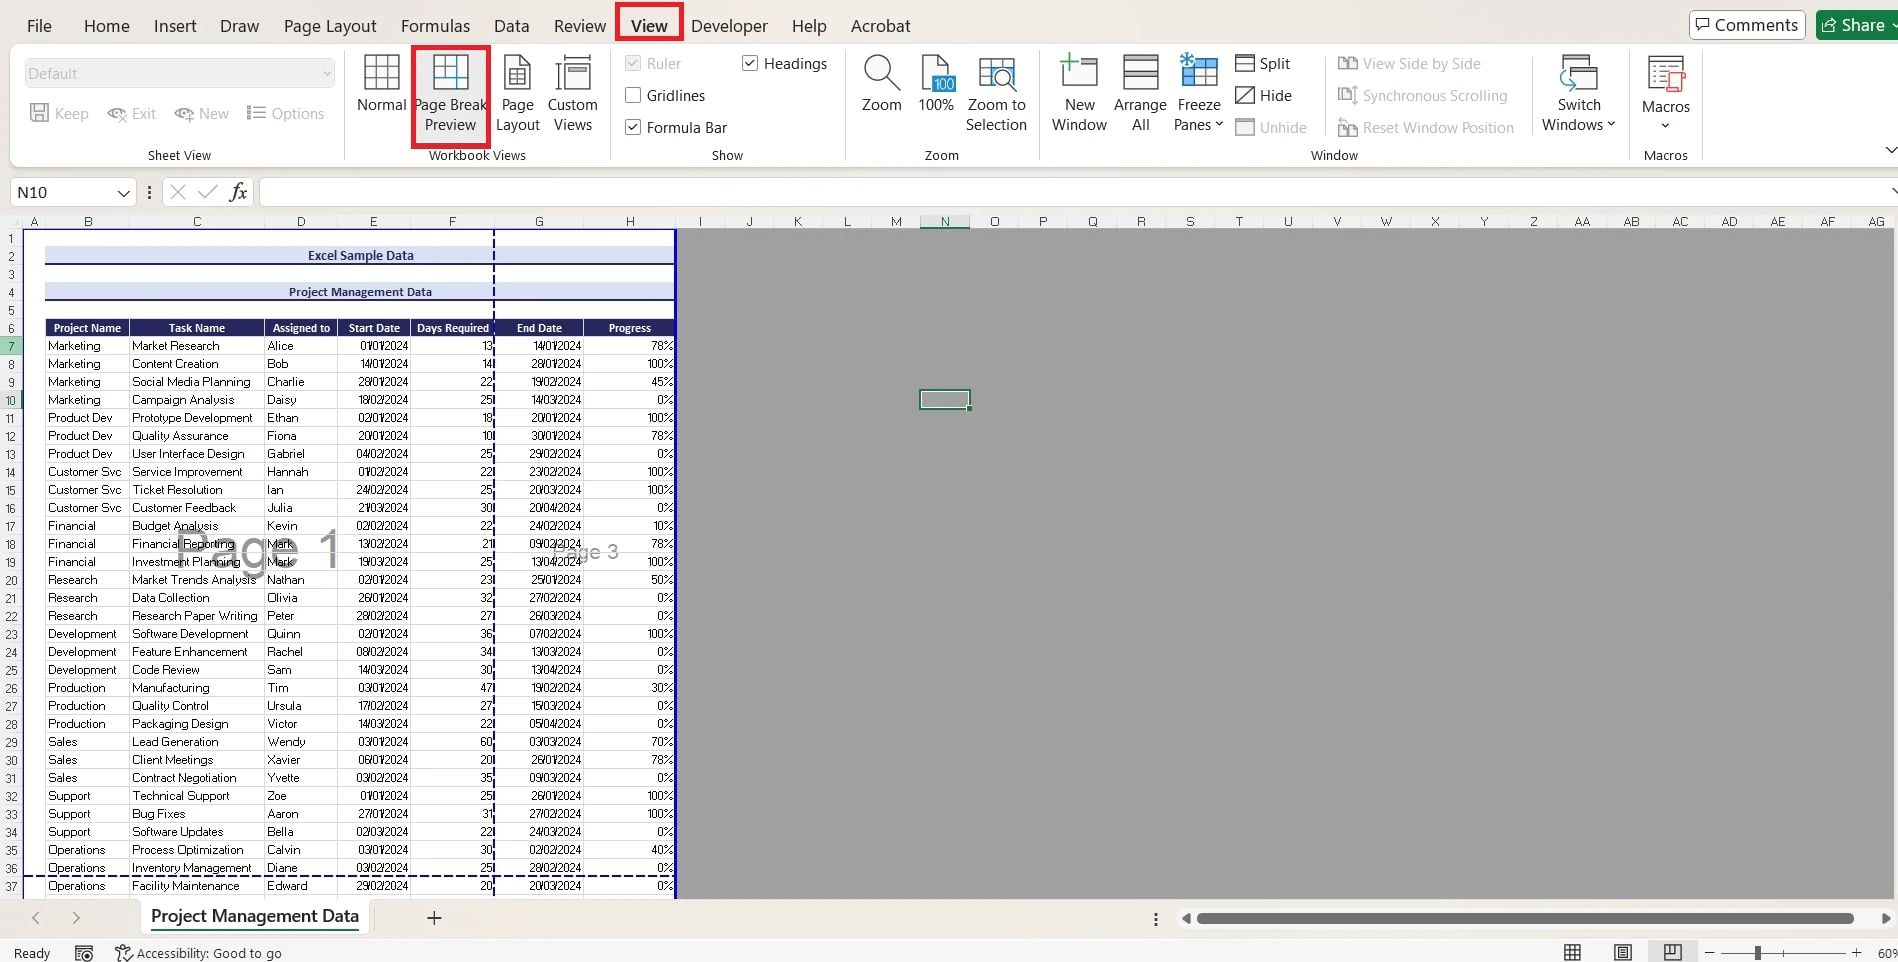The image size is (1898, 962).
Task: Go to the next sheet arrow
Action: [76, 917]
